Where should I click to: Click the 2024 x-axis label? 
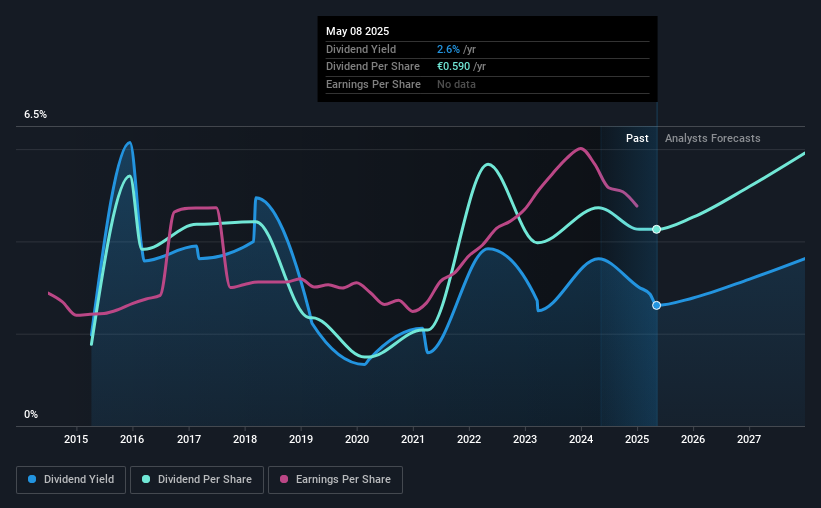581,439
